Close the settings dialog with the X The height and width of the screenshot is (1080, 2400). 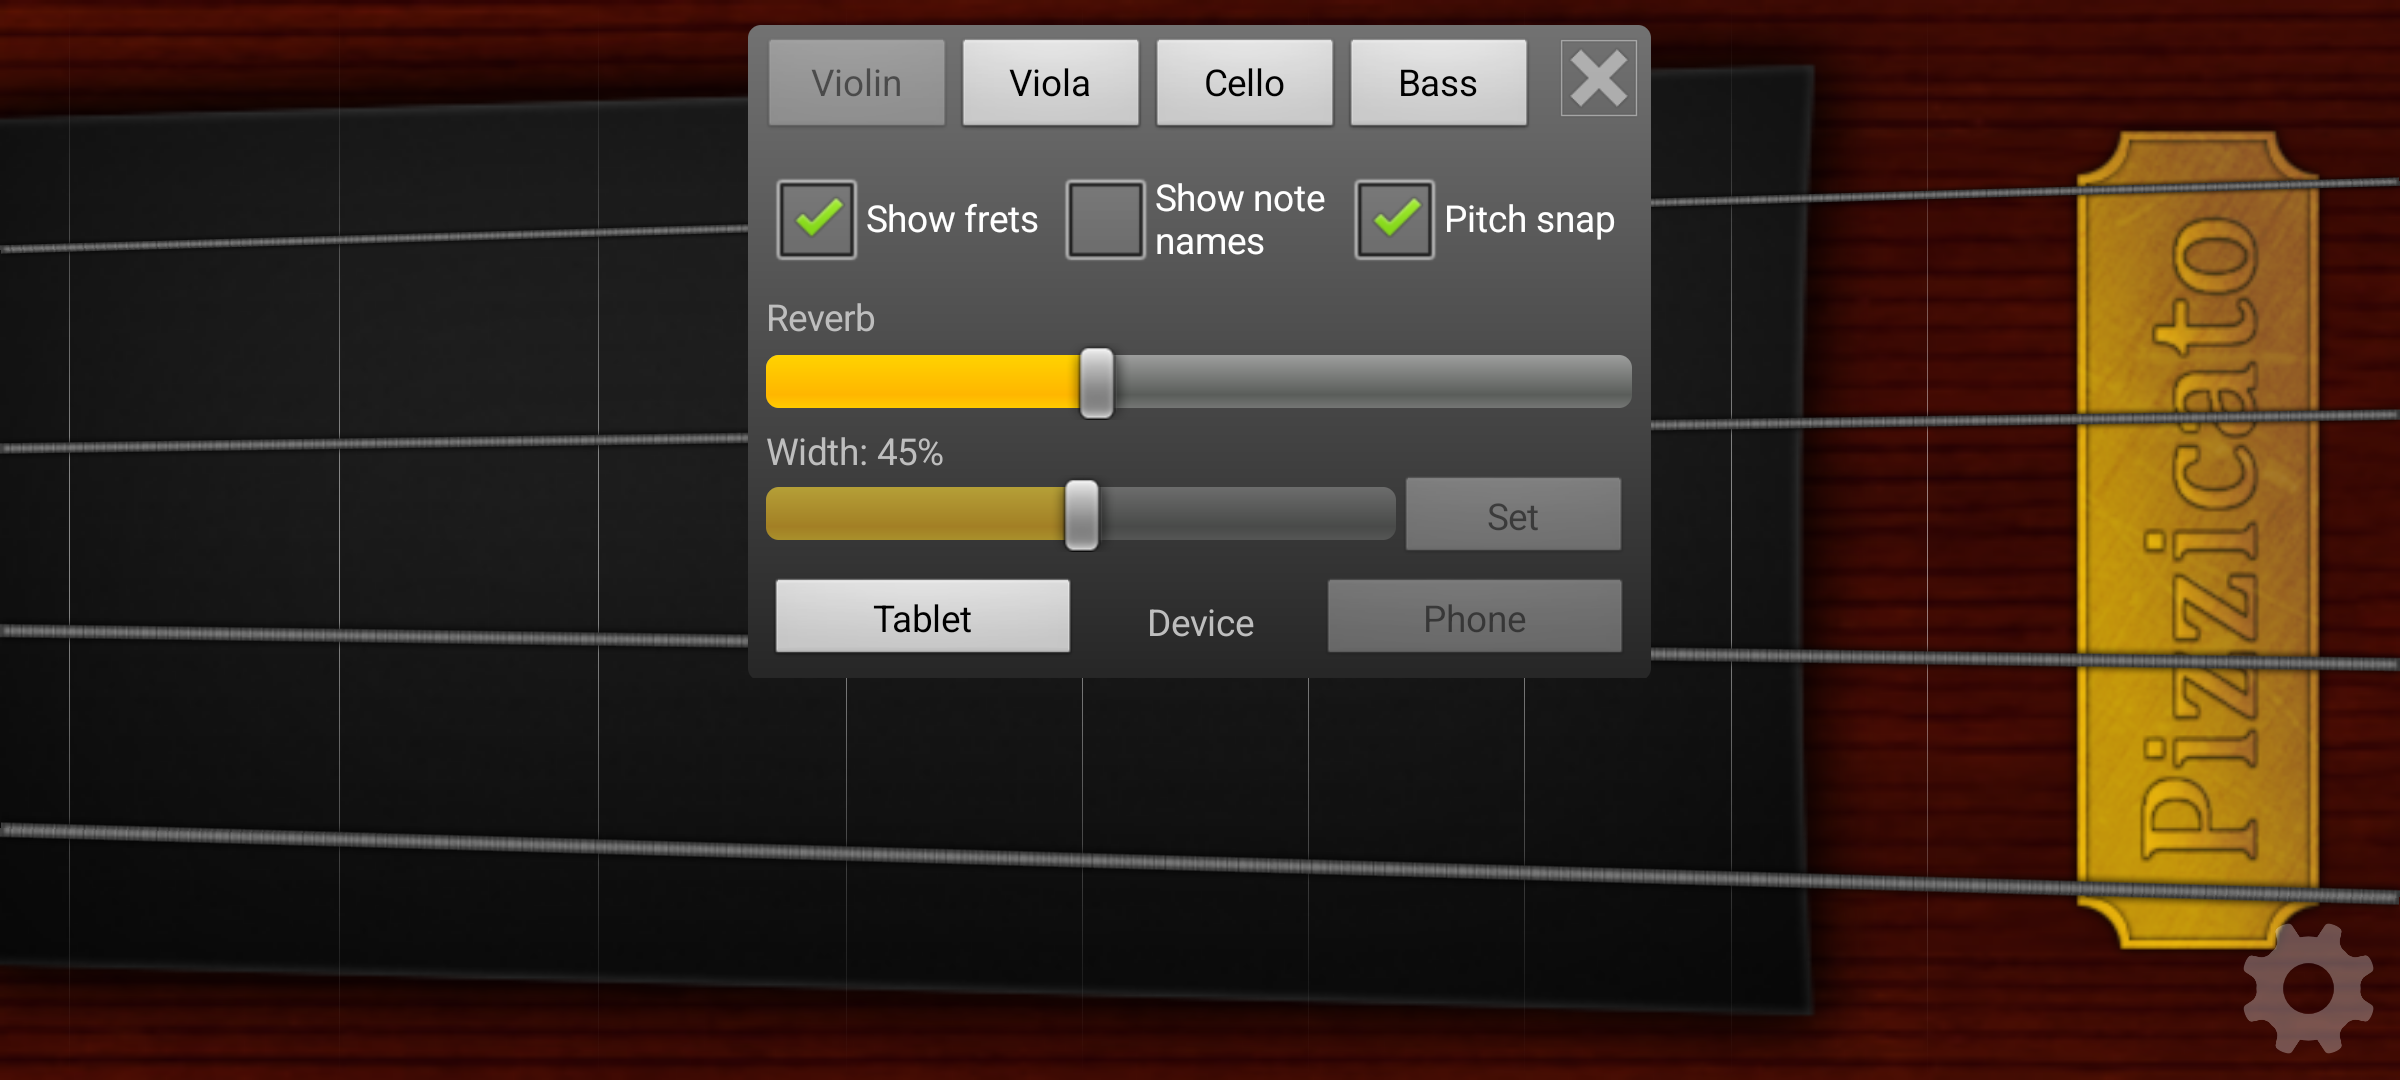(x=1598, y=79)
